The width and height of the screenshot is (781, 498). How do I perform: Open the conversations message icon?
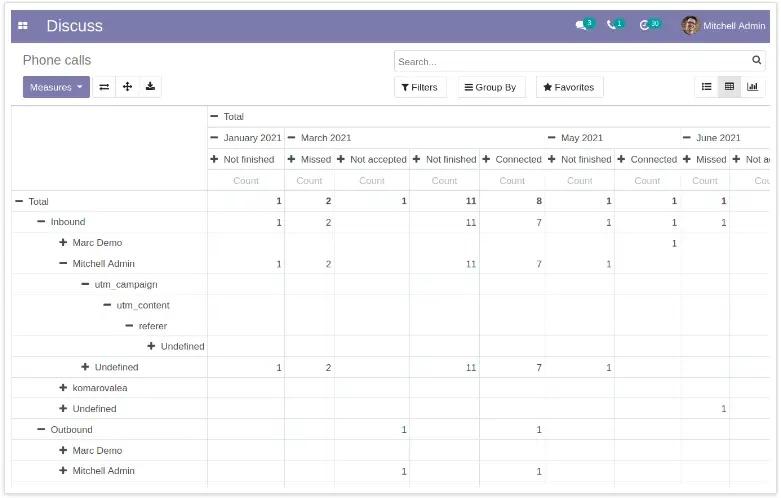coord(582,25)
